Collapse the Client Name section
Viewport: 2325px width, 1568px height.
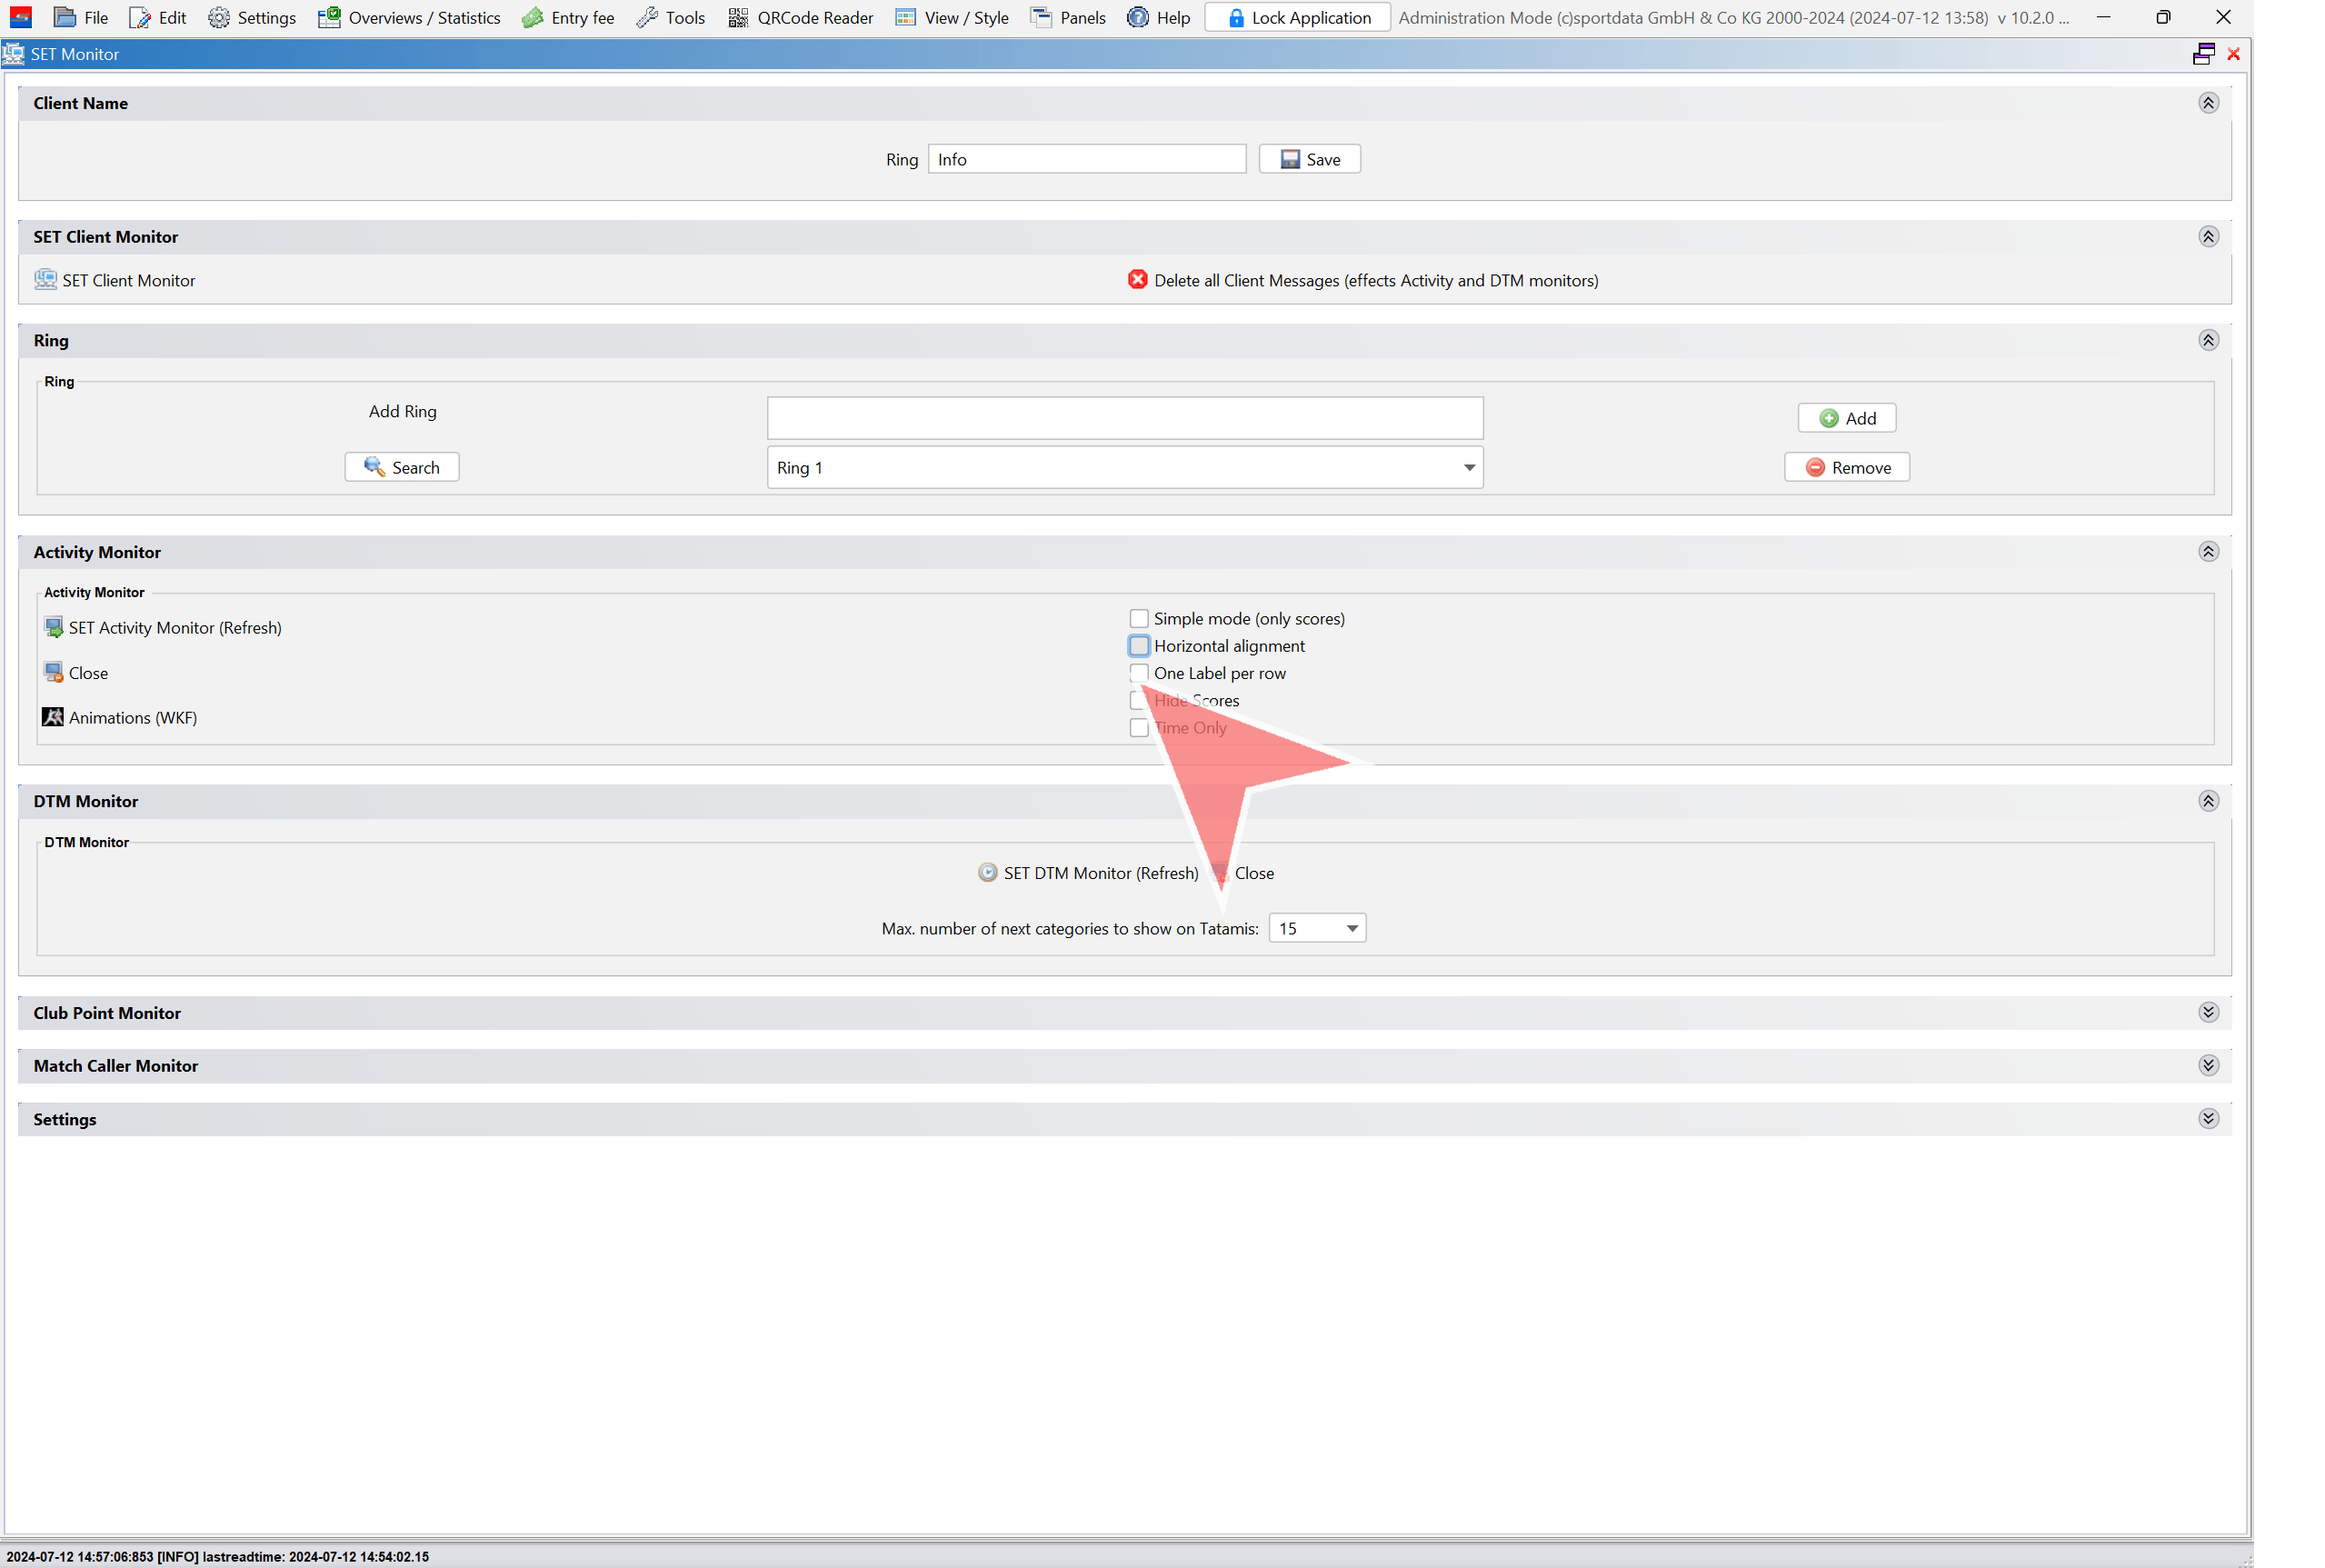(2208, 103)
